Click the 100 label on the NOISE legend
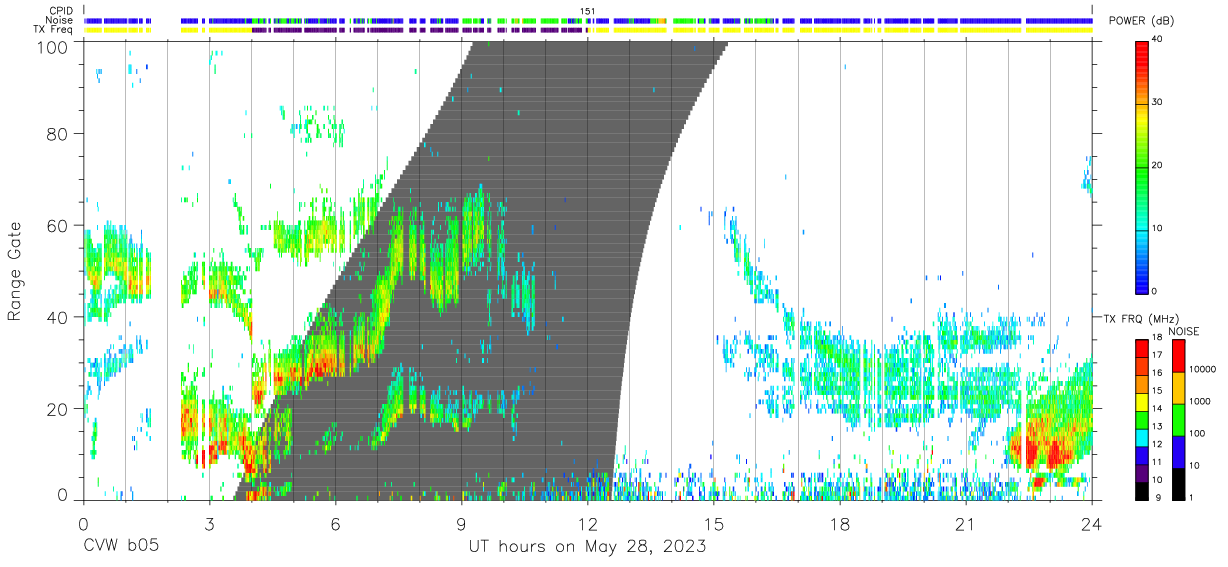The height and width of the screenshot is (567, 1228). (1195, 433)
